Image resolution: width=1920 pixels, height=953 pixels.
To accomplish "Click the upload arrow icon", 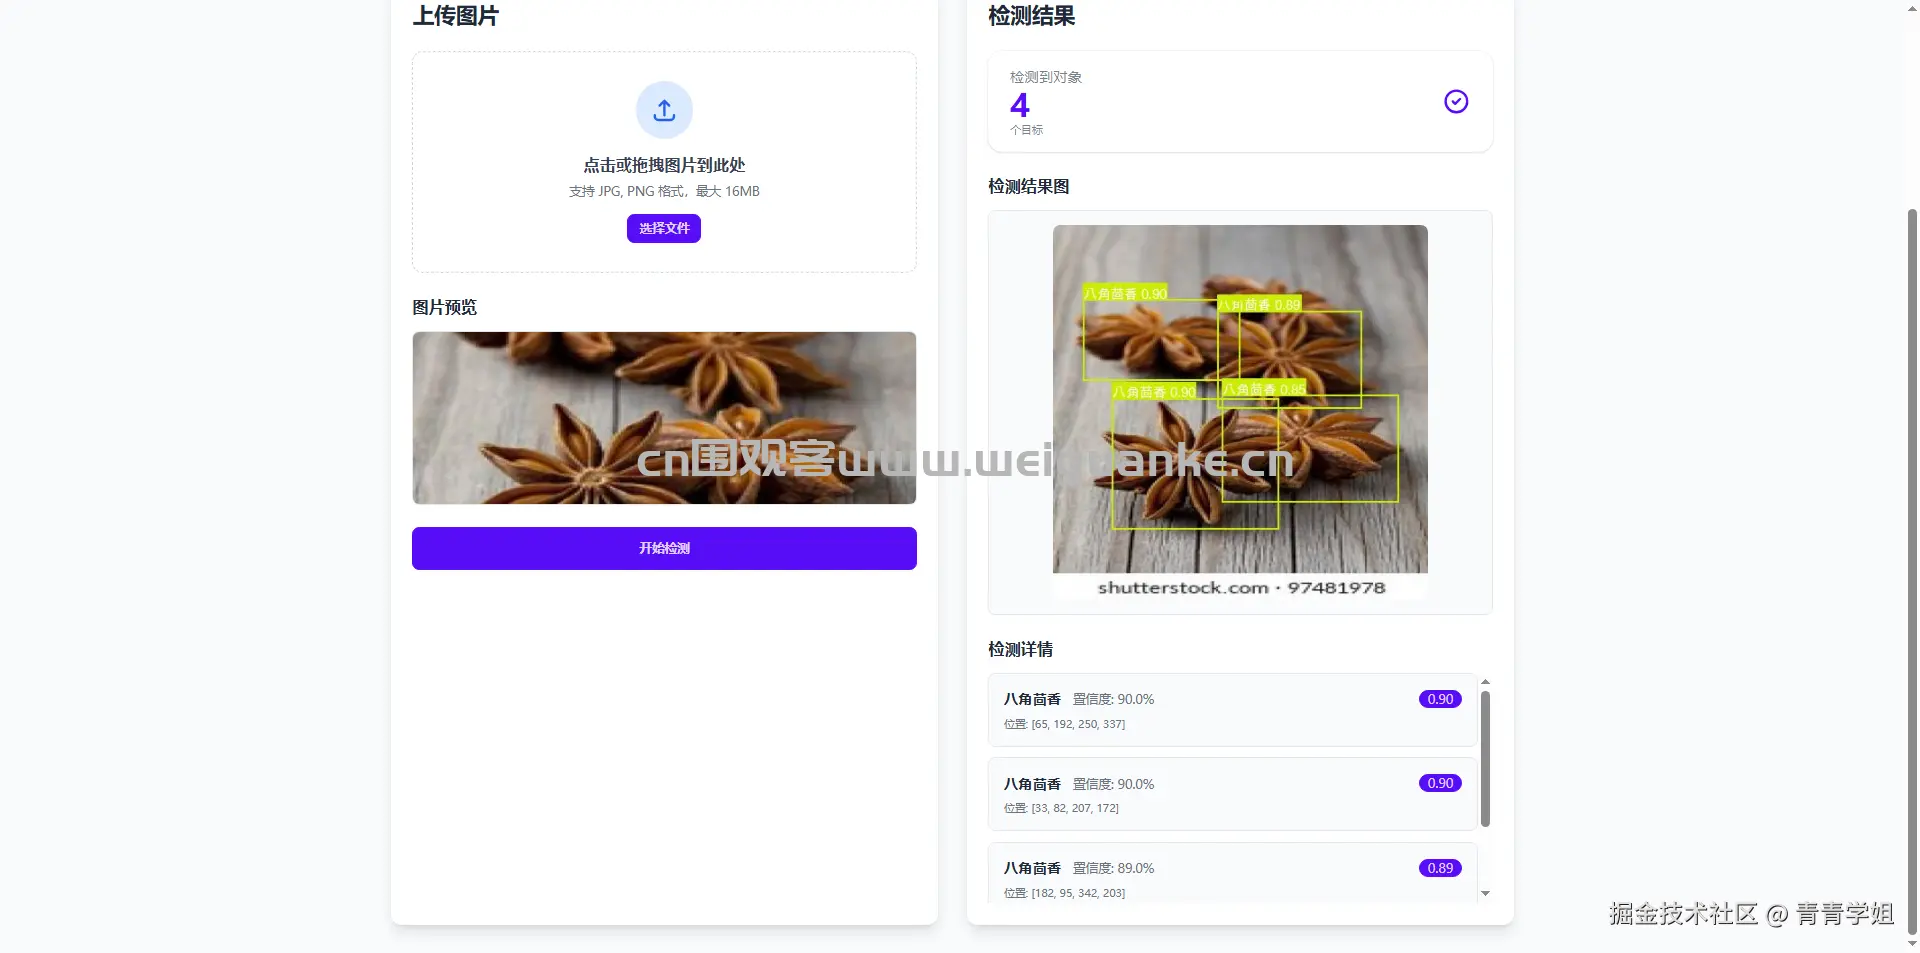I will coord(664,110).
